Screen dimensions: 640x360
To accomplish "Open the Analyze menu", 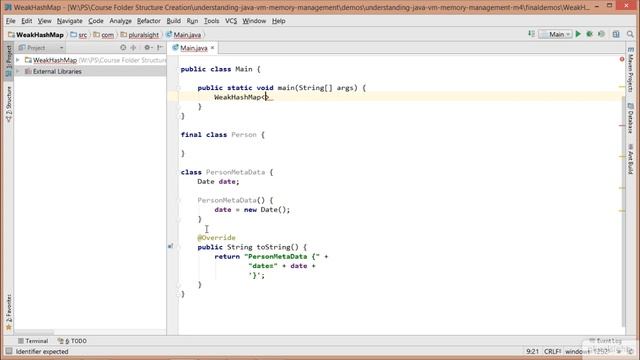I will [120, 21].
